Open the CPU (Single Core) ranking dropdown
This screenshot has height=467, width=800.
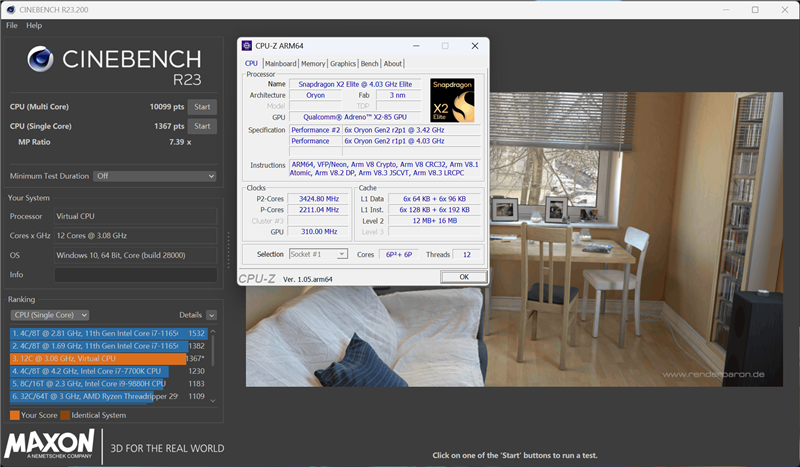pyautogui.click(x=49, y=315)
